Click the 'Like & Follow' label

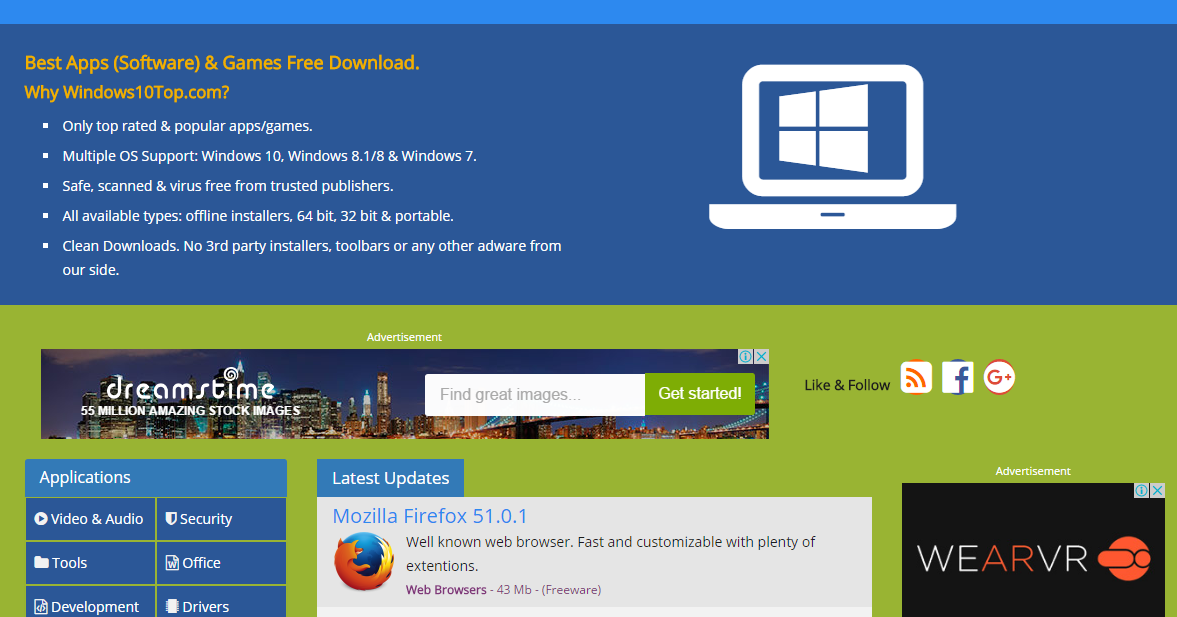click(847, 385)
